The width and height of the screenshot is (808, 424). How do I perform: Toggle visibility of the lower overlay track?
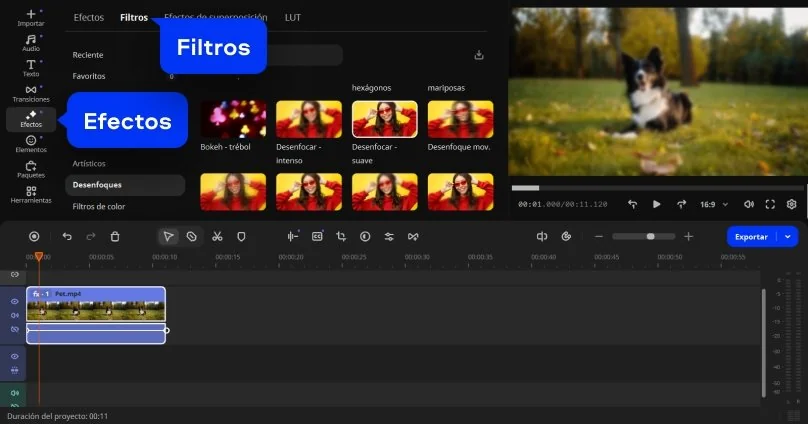15,356
